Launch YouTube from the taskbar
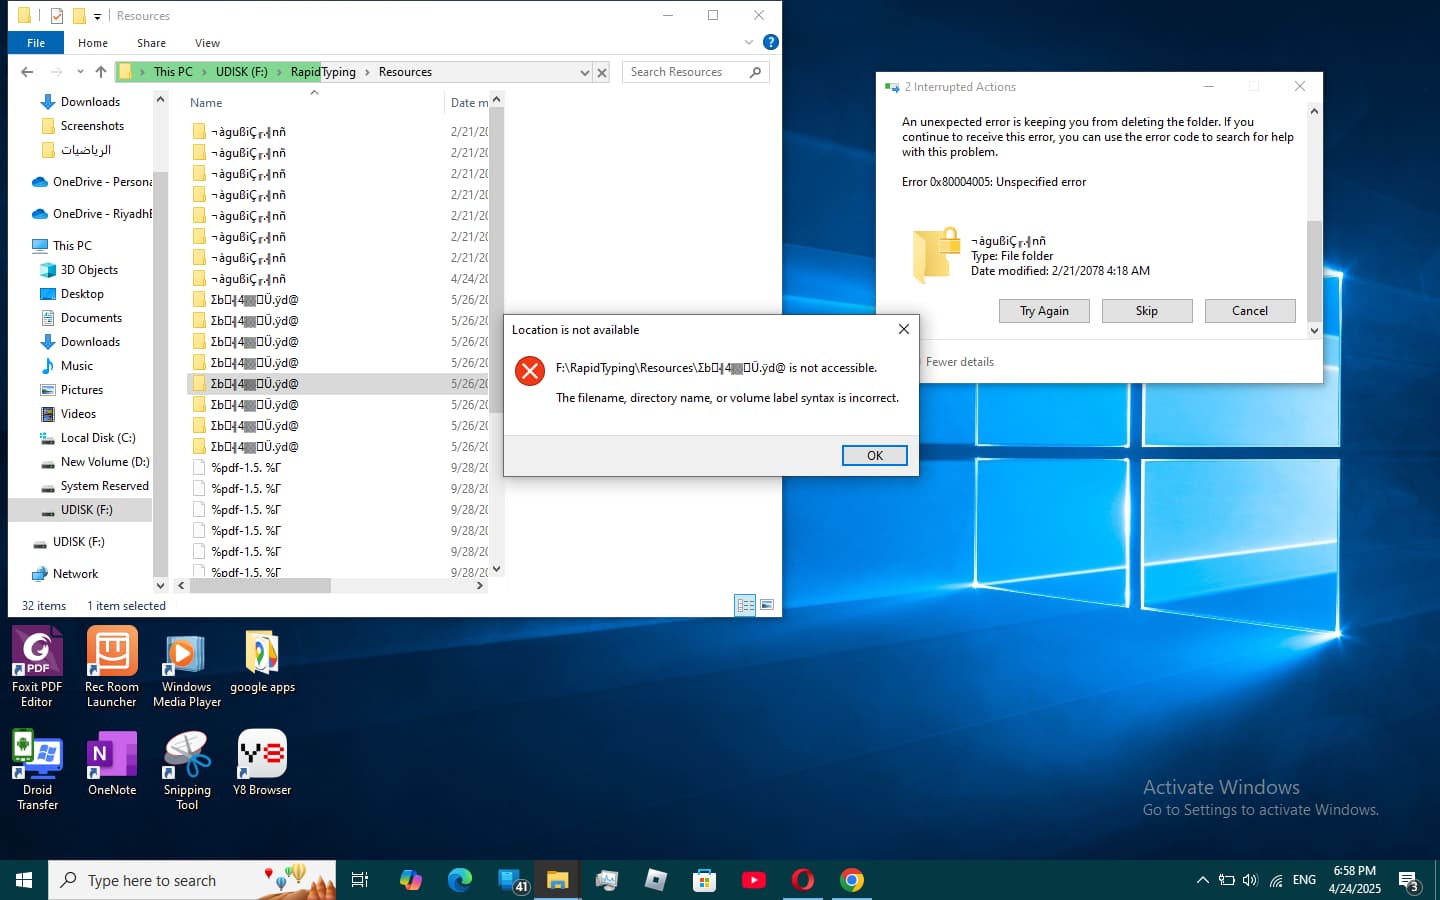This screenshot has height=900, width=1440. coord(754,880)
